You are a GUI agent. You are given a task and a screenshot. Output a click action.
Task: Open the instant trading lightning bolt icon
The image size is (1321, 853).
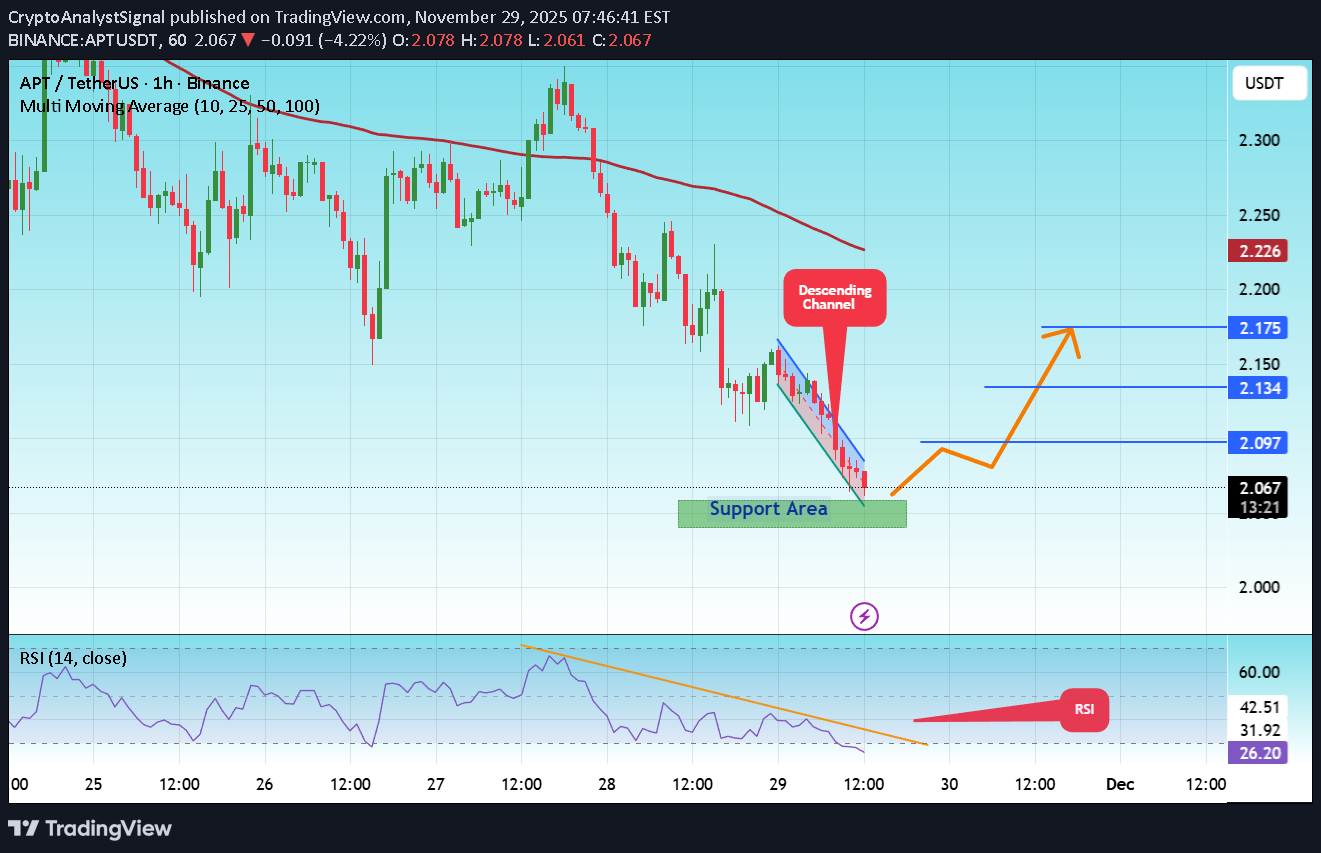(863, 616)
